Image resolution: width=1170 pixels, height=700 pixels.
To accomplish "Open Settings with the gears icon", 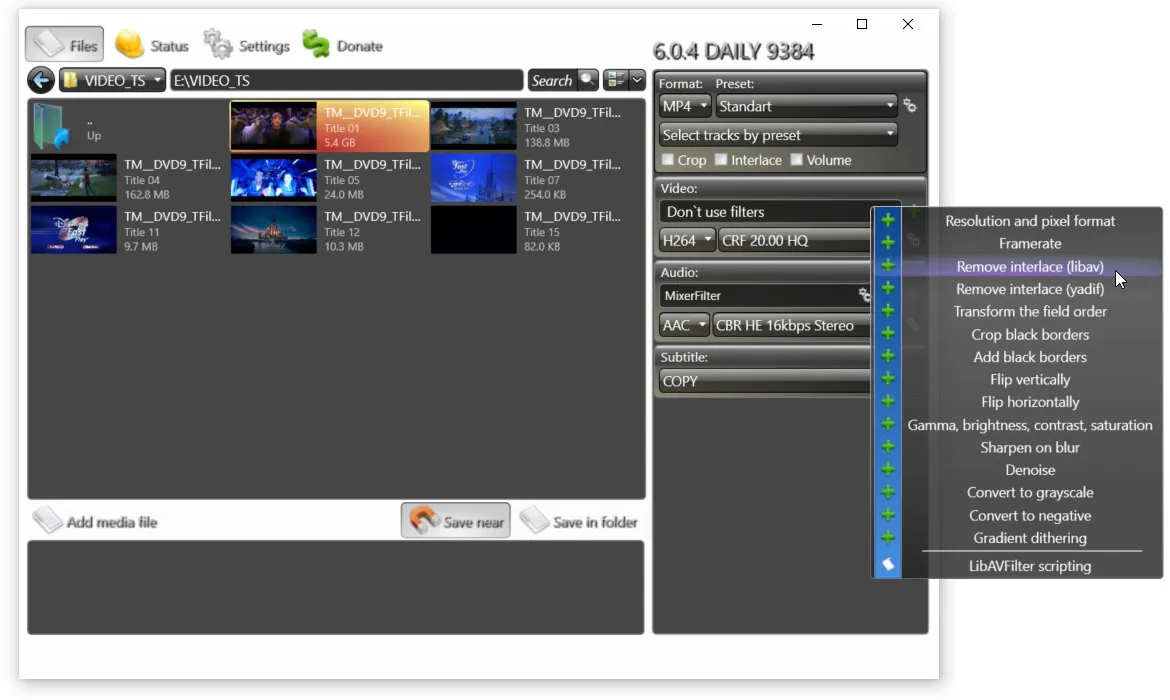I will (x=218, y=43).
